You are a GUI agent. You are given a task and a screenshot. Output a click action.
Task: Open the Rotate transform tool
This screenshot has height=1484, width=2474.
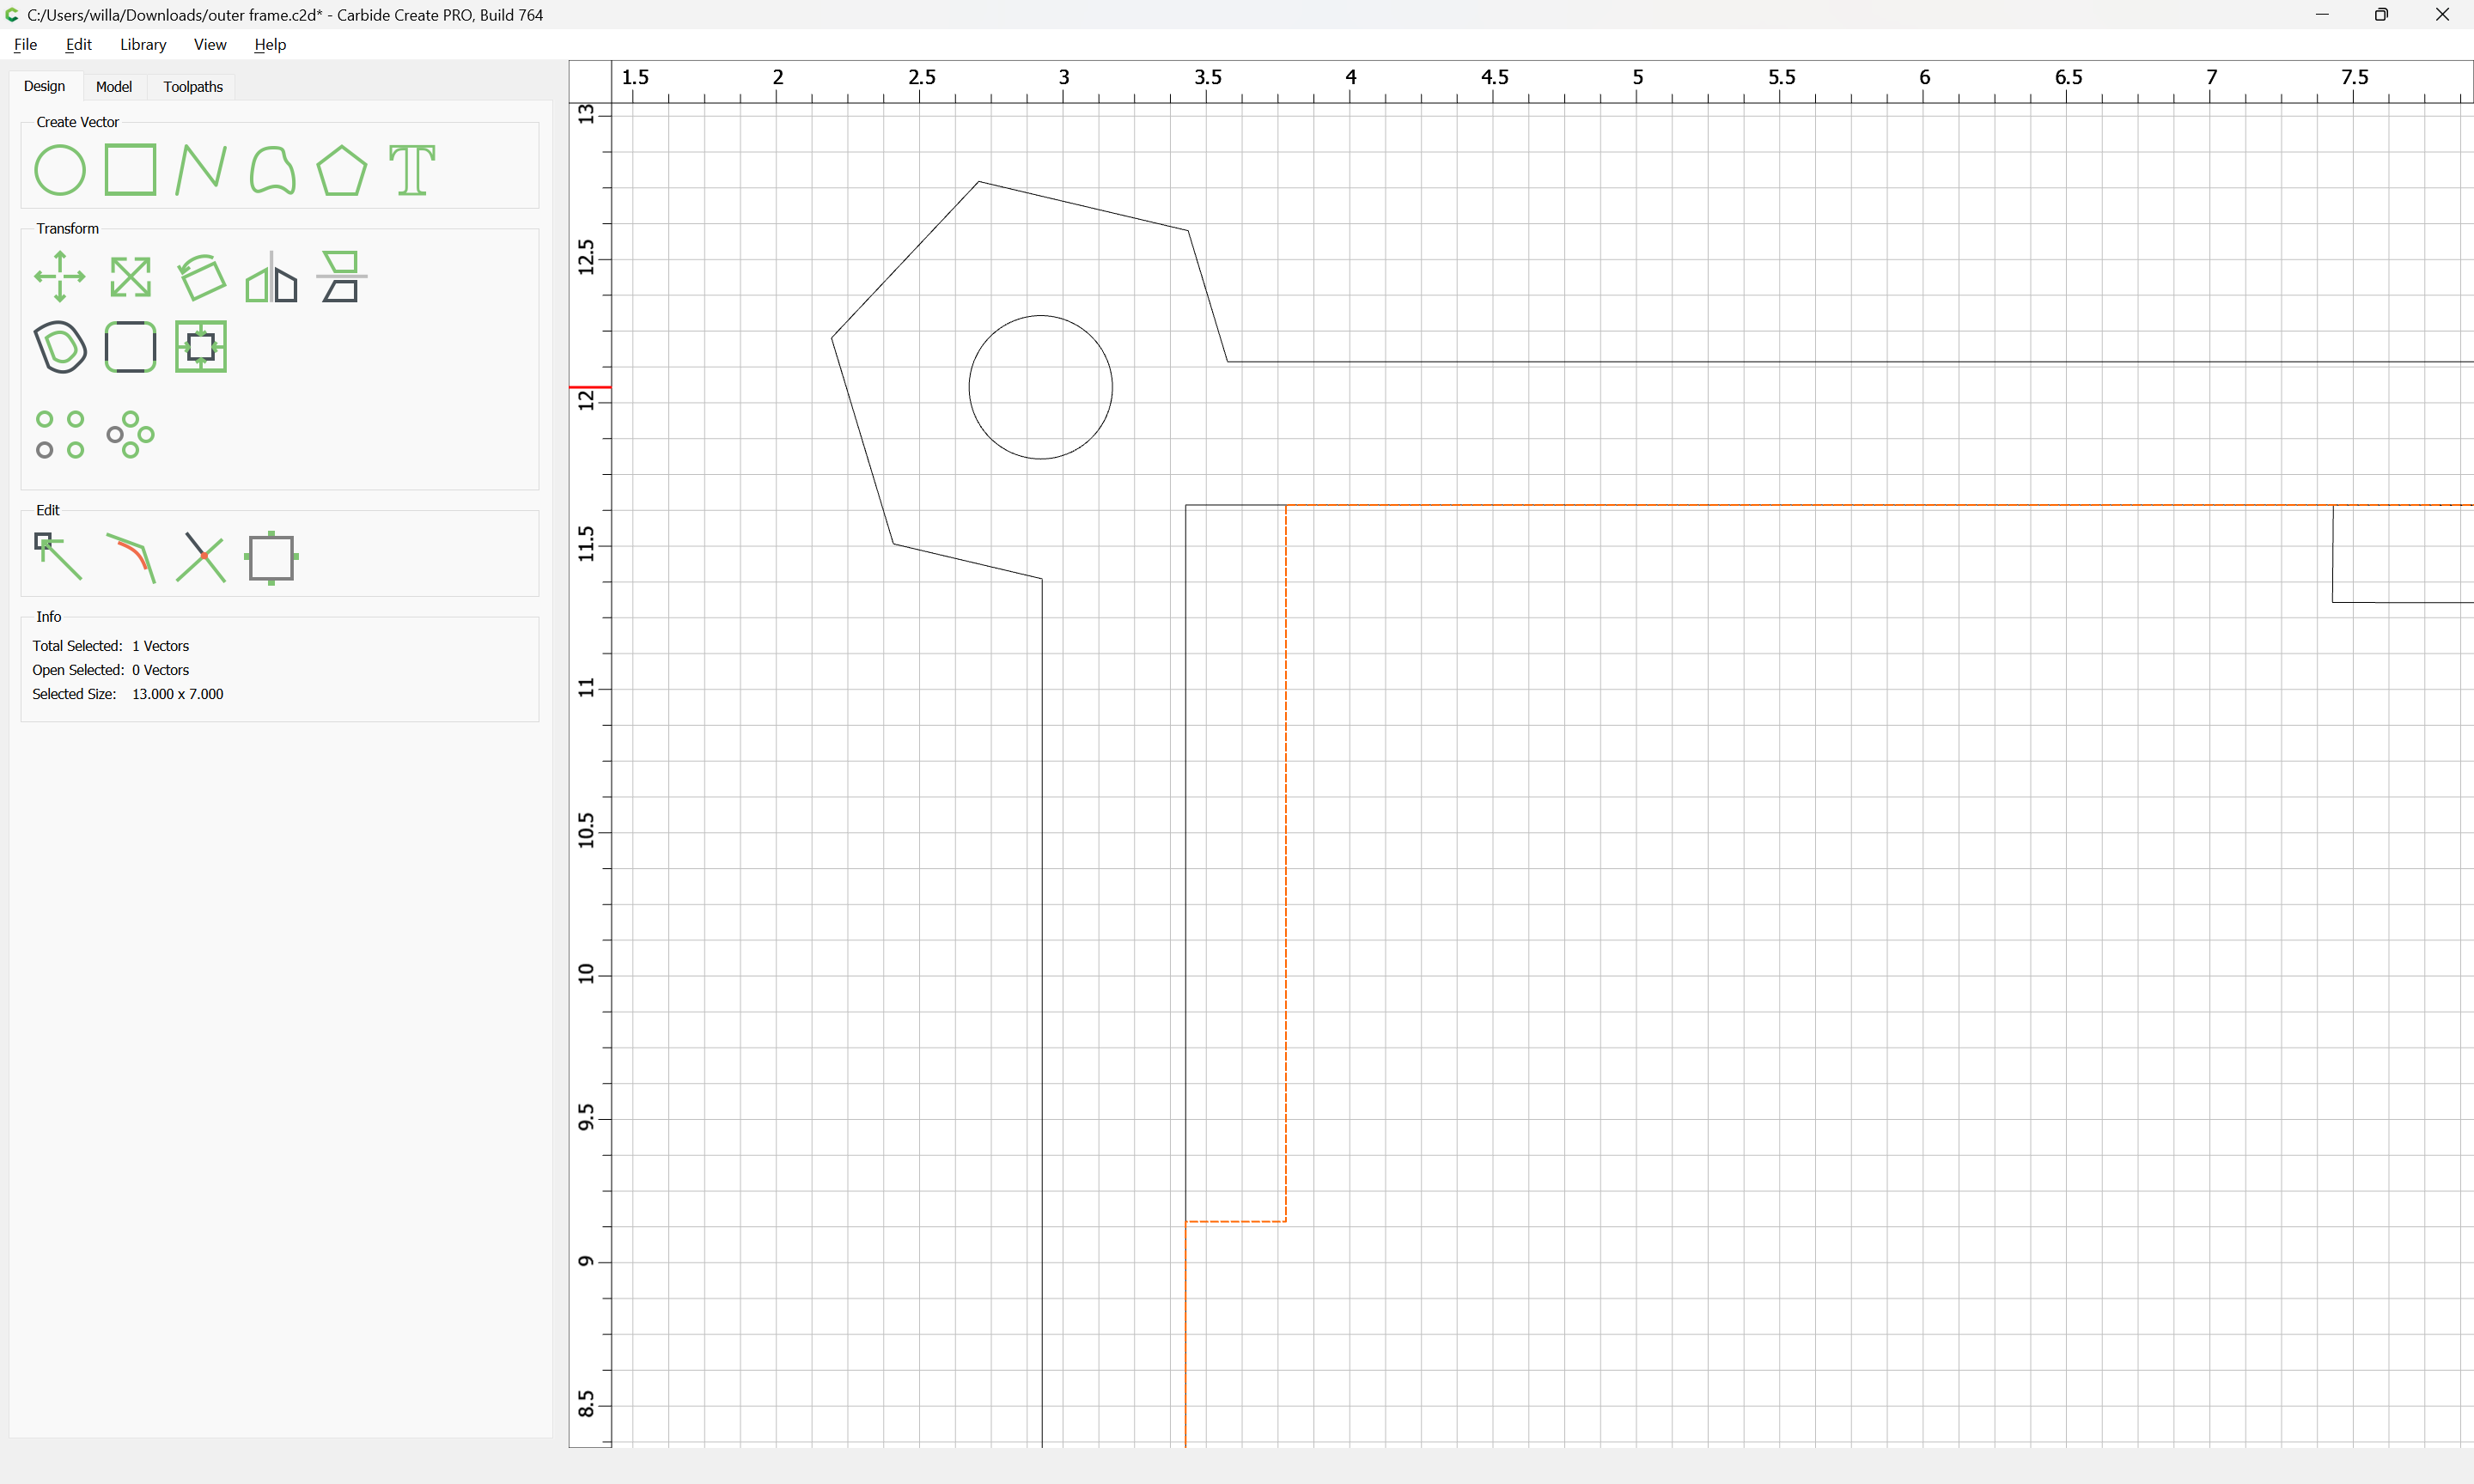tap(201, 277)
